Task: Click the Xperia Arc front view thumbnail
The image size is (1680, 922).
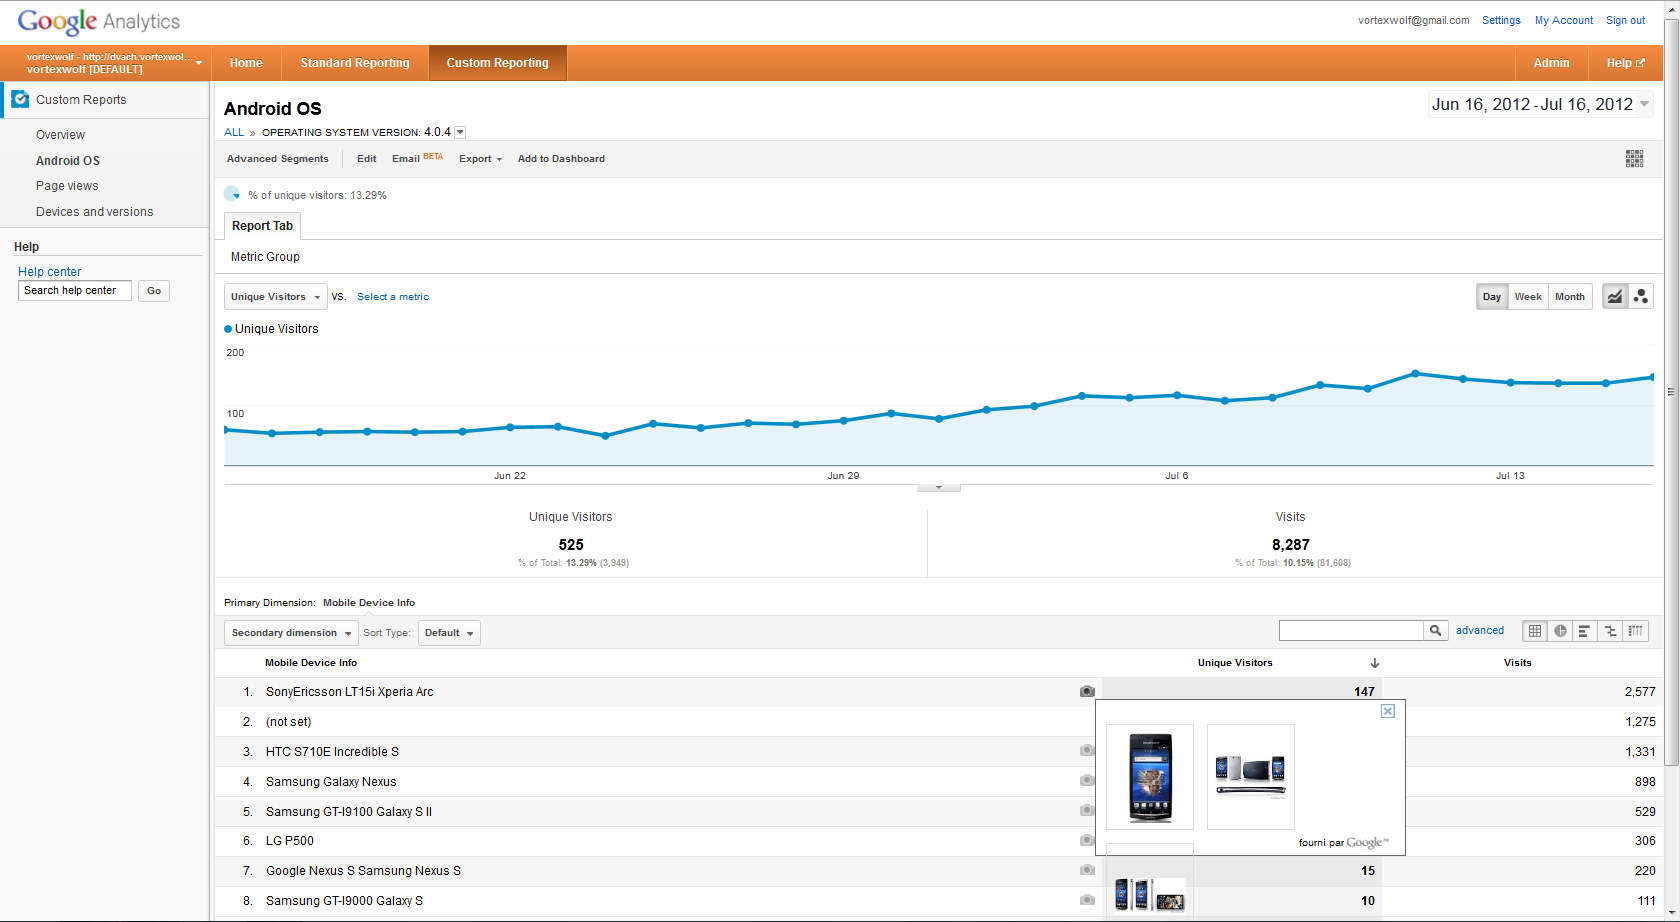Action: (x=1150, y=777)
